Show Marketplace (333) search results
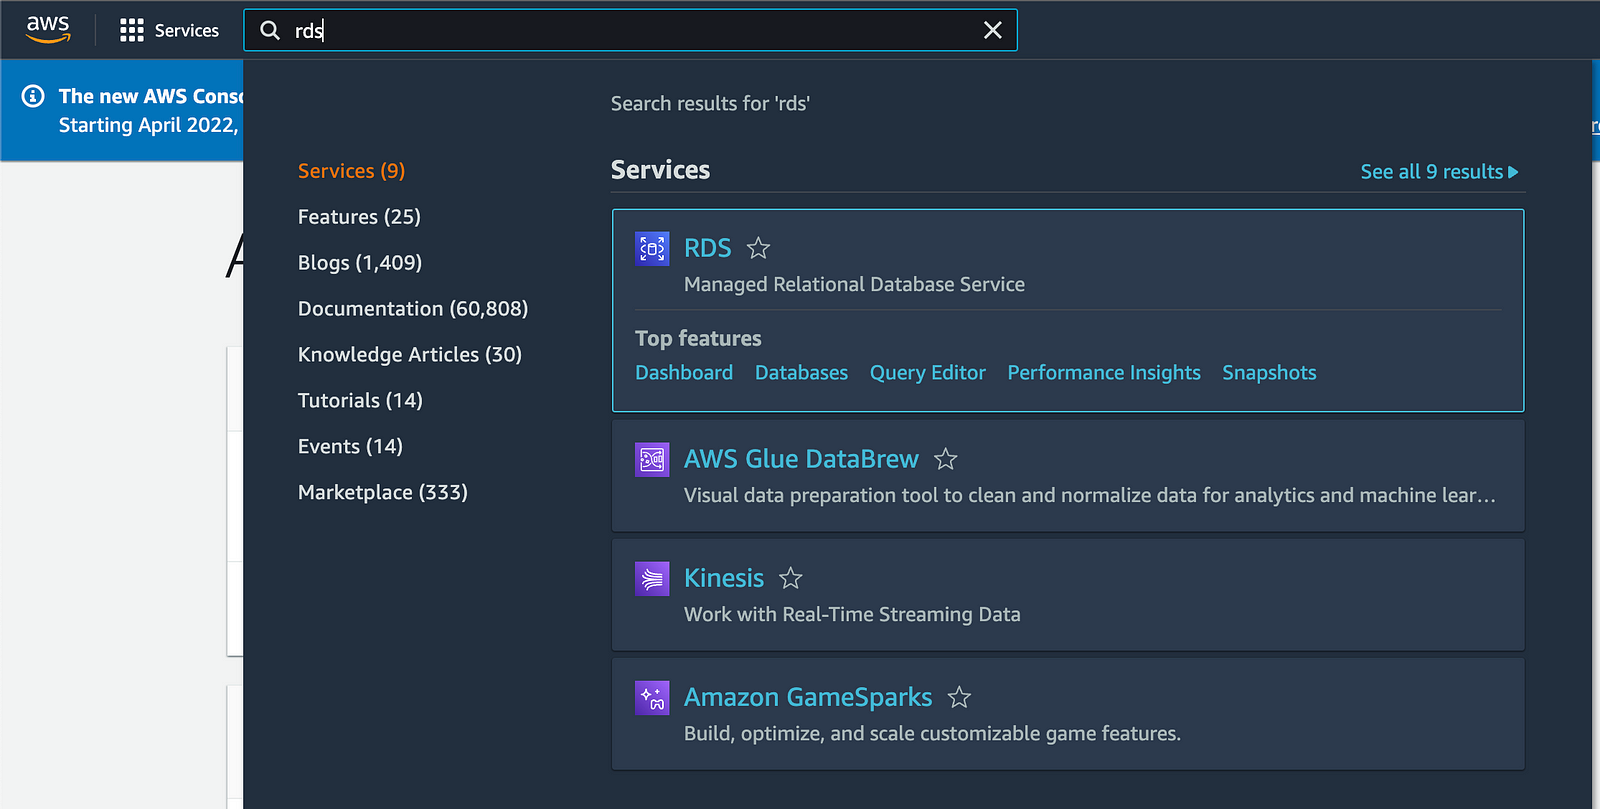 click(x=382, y=492)
